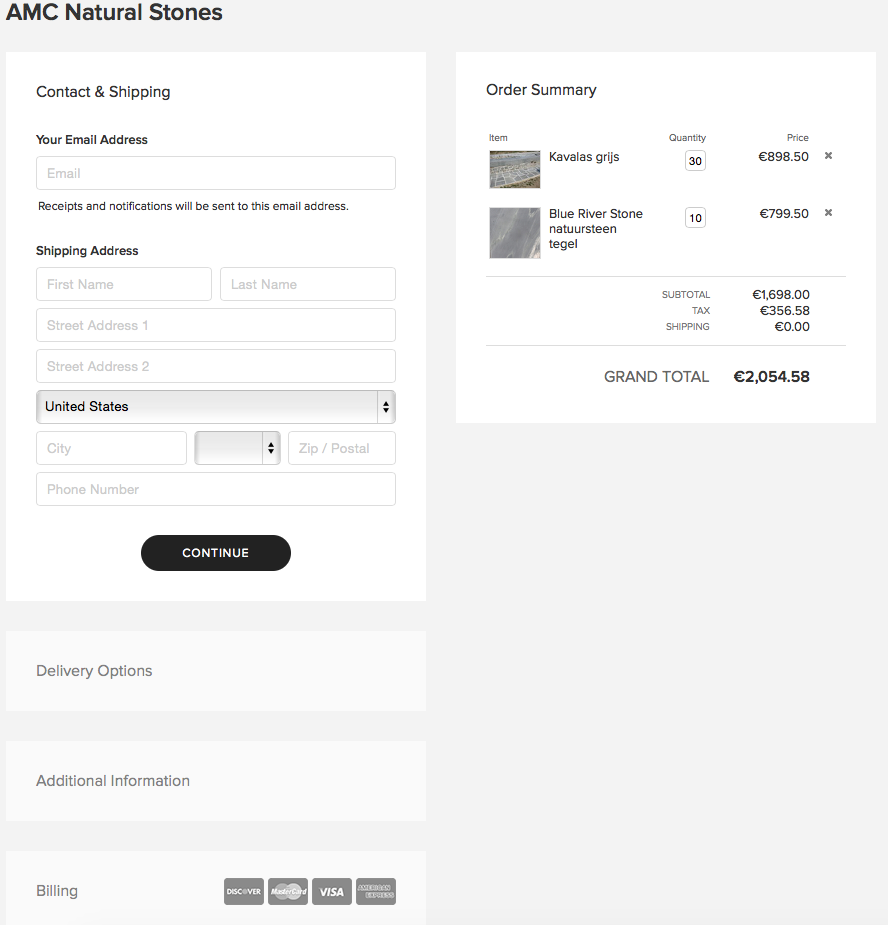Click the AMC Natural Stones site title
Image resolution: width=888 pixels, height=925 pixels.
(x=114, y=12)
